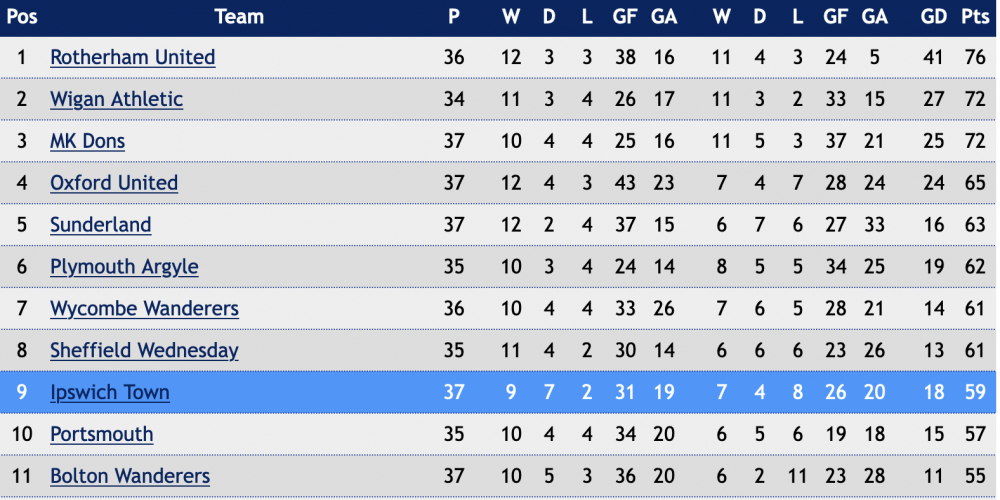Image resolution: width=1000 pixels, height=500 pixels.
Task: Click Ipswich Town's 59 points value
Action: [x=975, y=392]
